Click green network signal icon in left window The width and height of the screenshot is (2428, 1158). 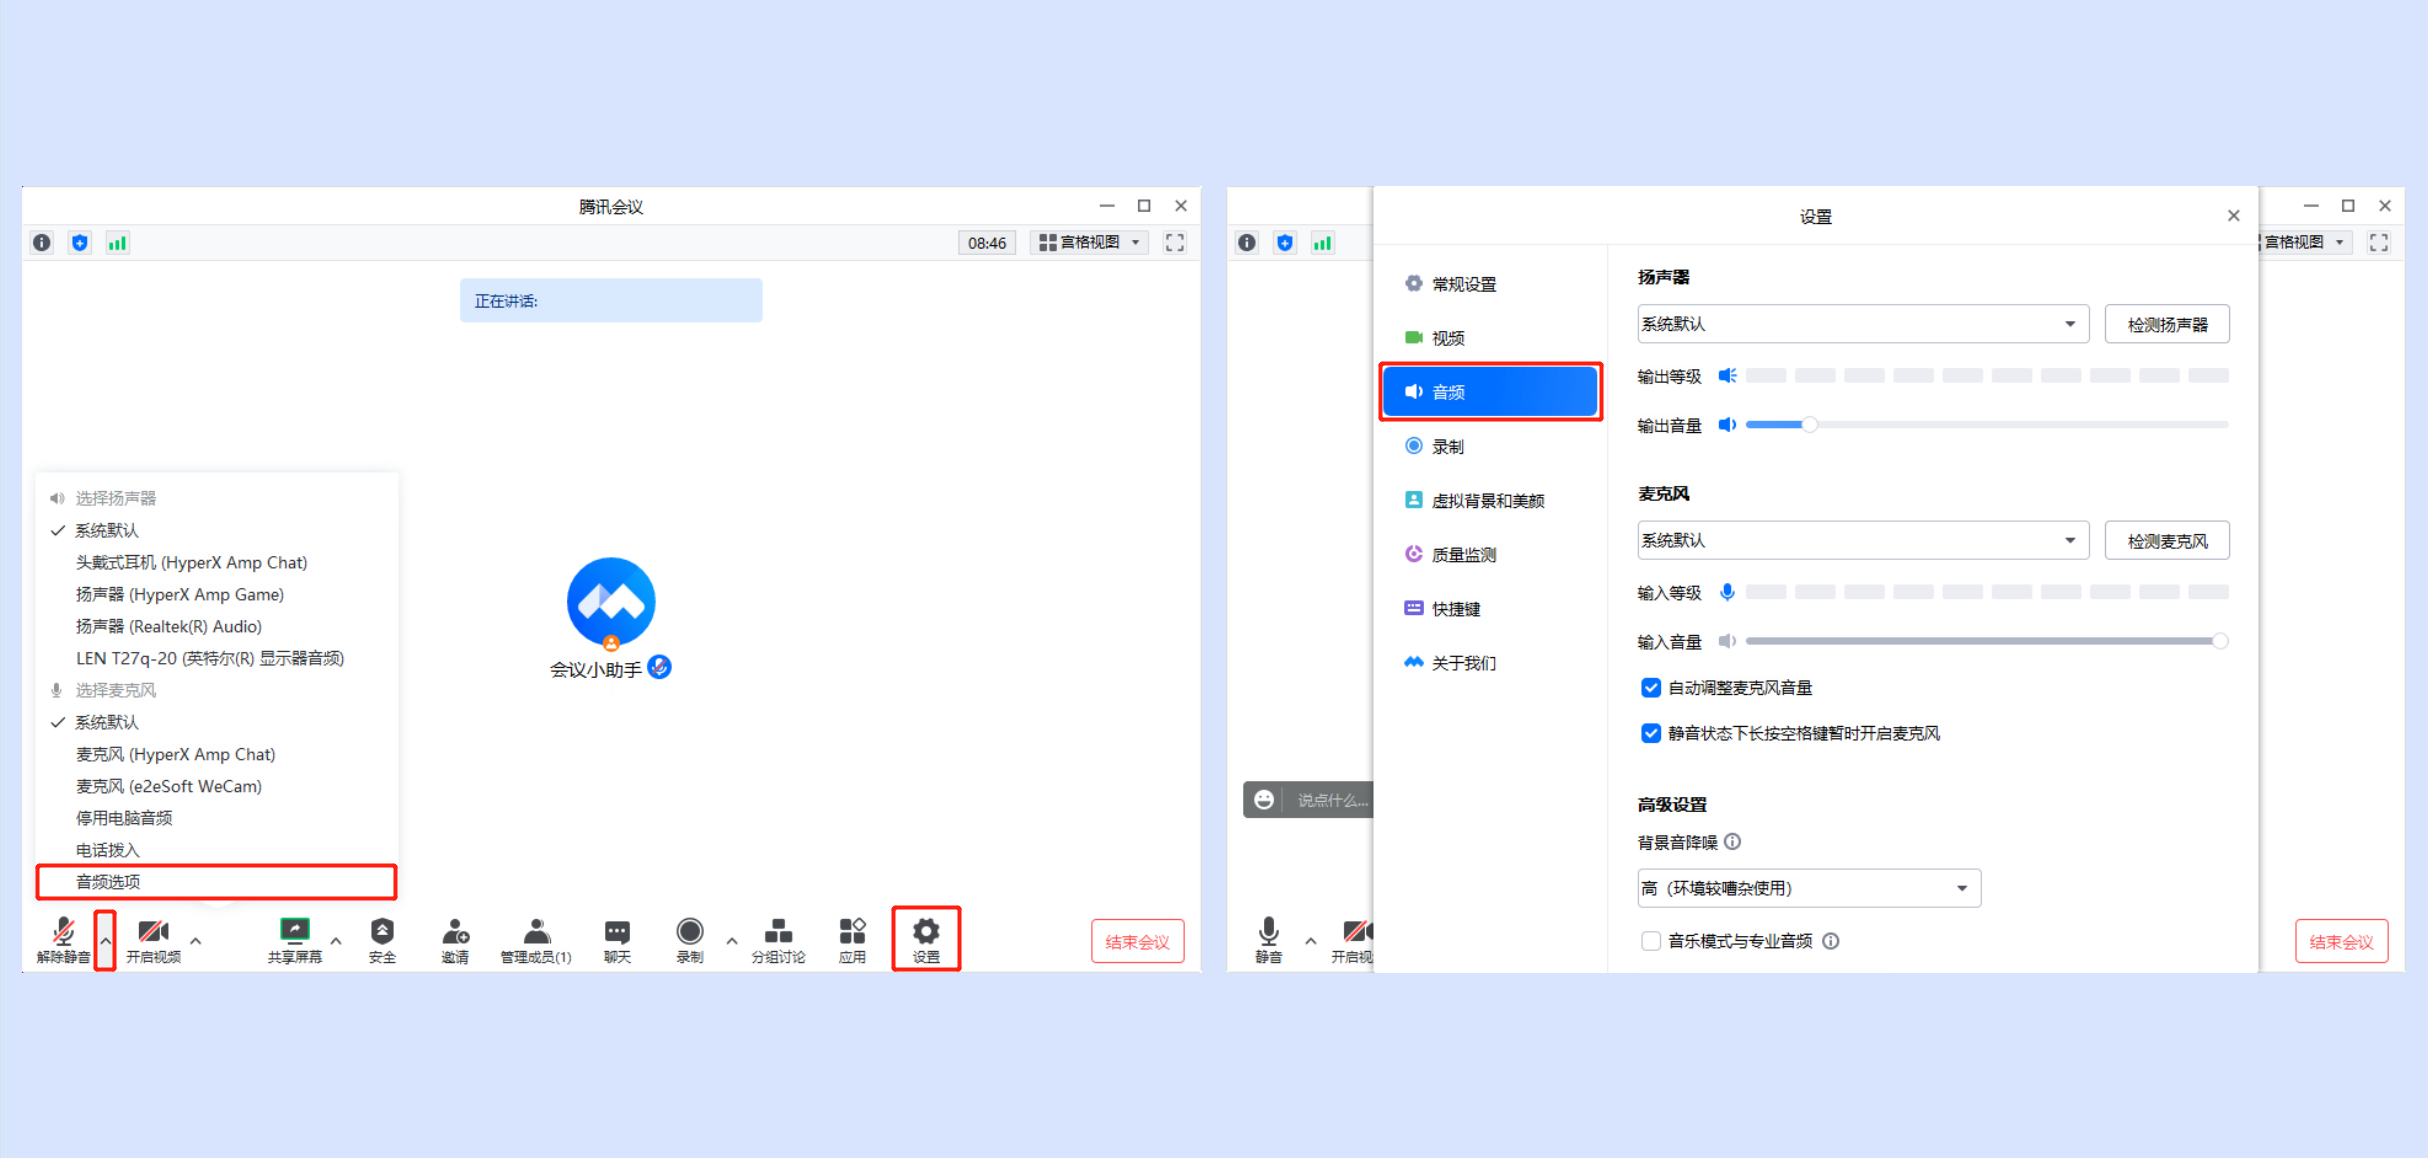tap(118, 242)
